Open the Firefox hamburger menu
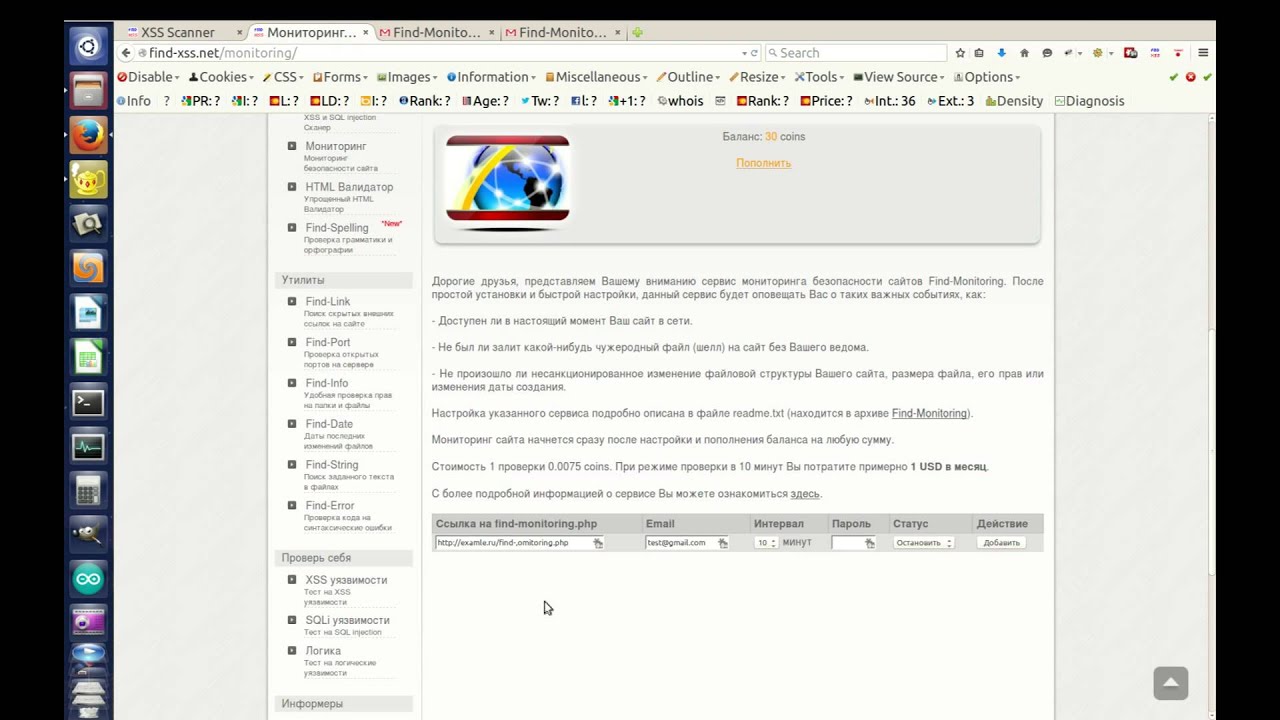This screenshot has height=720, width=1280. [x=1203, y=53]
